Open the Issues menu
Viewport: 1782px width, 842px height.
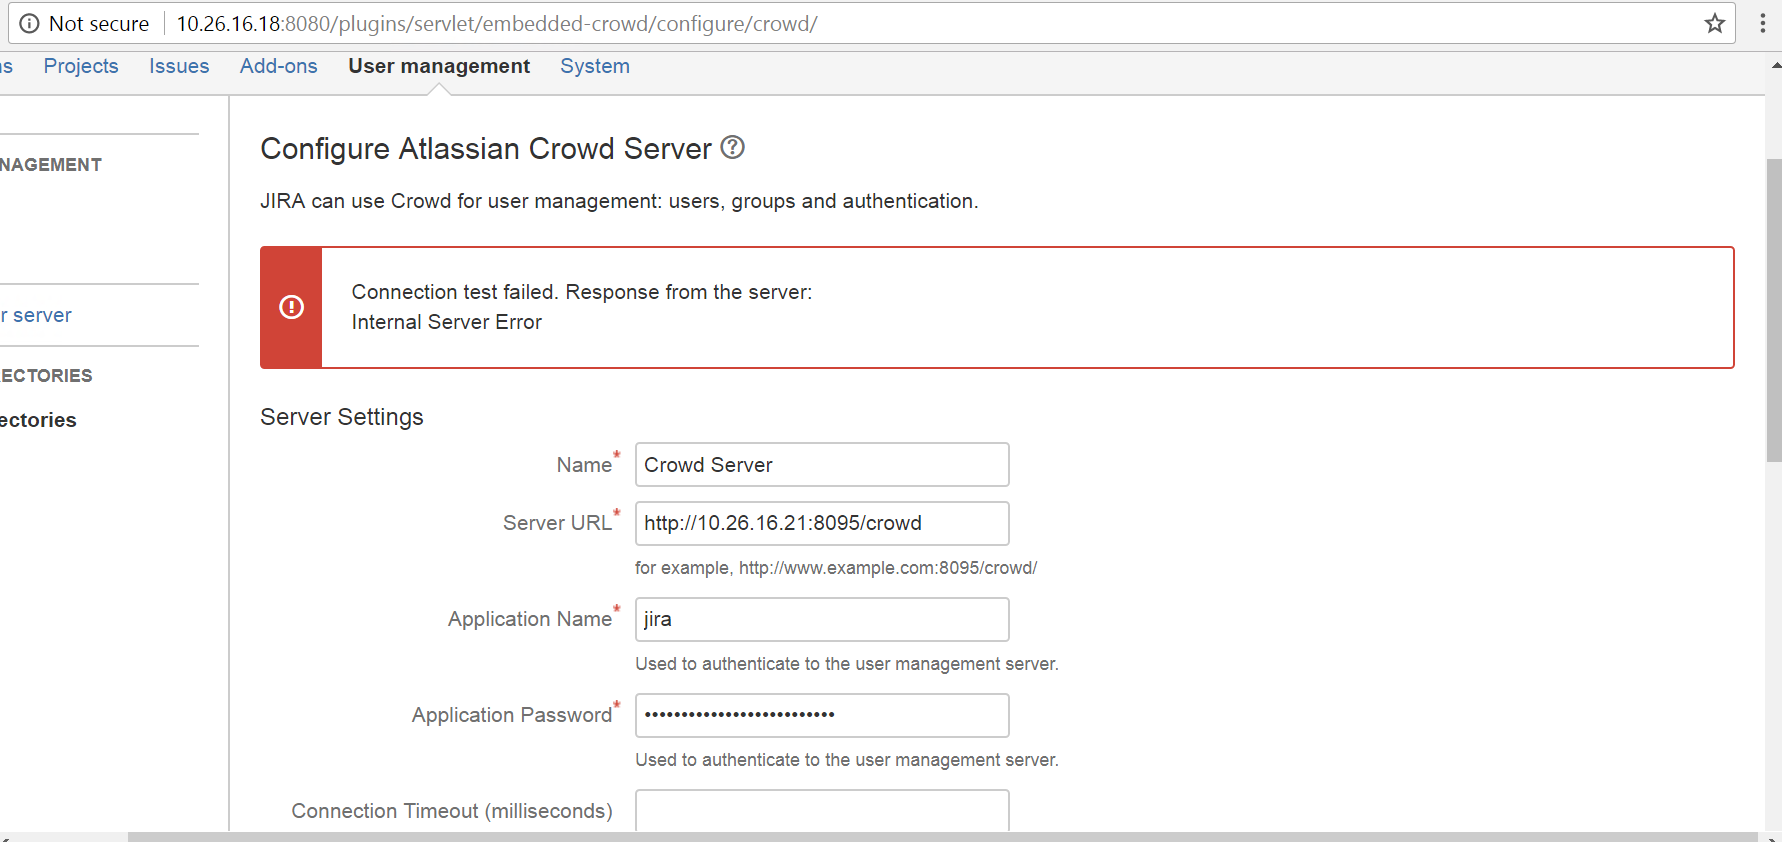click(179, 66)
